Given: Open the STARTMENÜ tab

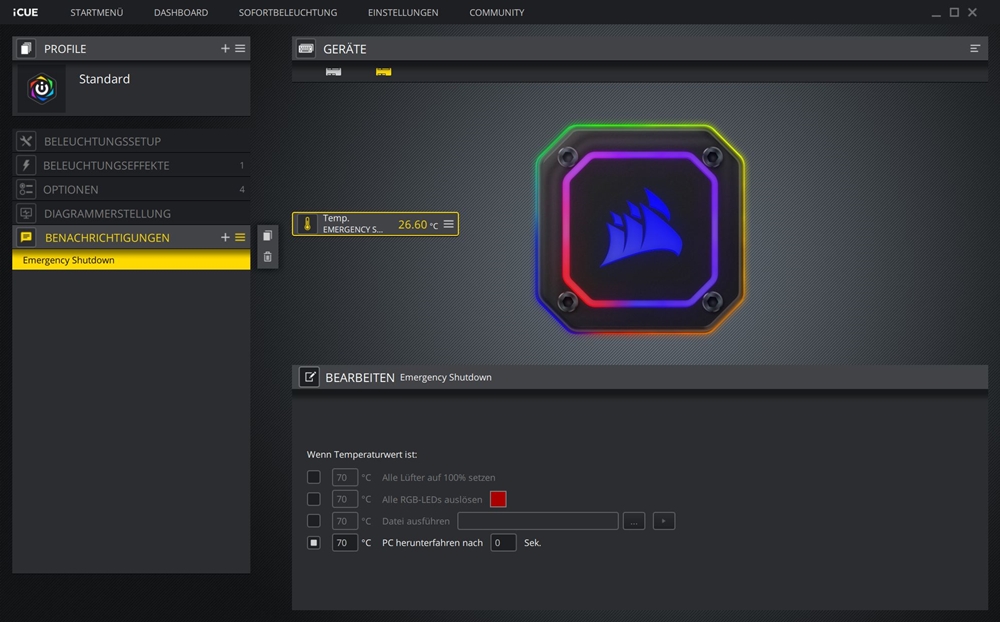Looking at the screenshot, I should (96, 12).
